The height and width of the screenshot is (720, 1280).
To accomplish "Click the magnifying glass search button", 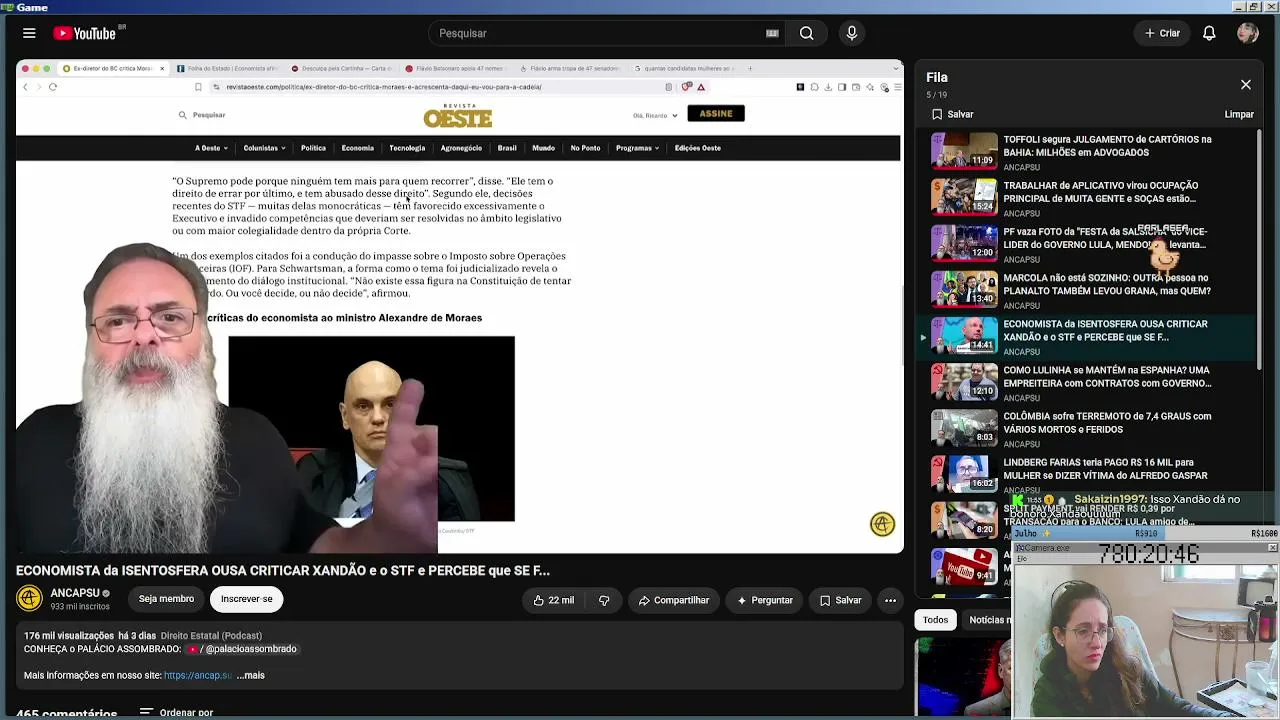I will click(x=806, y=33).
